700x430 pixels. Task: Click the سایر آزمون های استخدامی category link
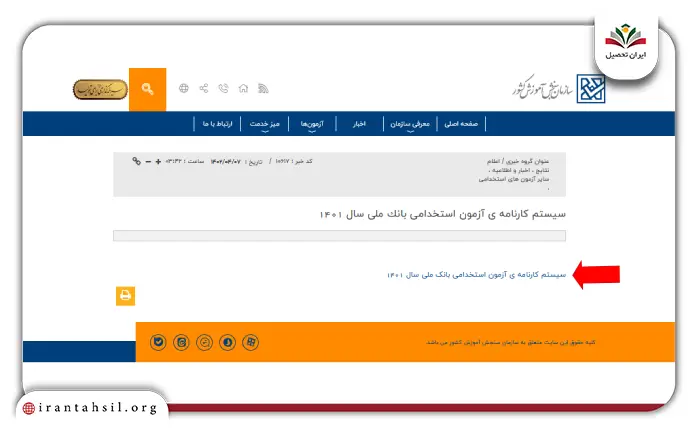pos(514,179)
